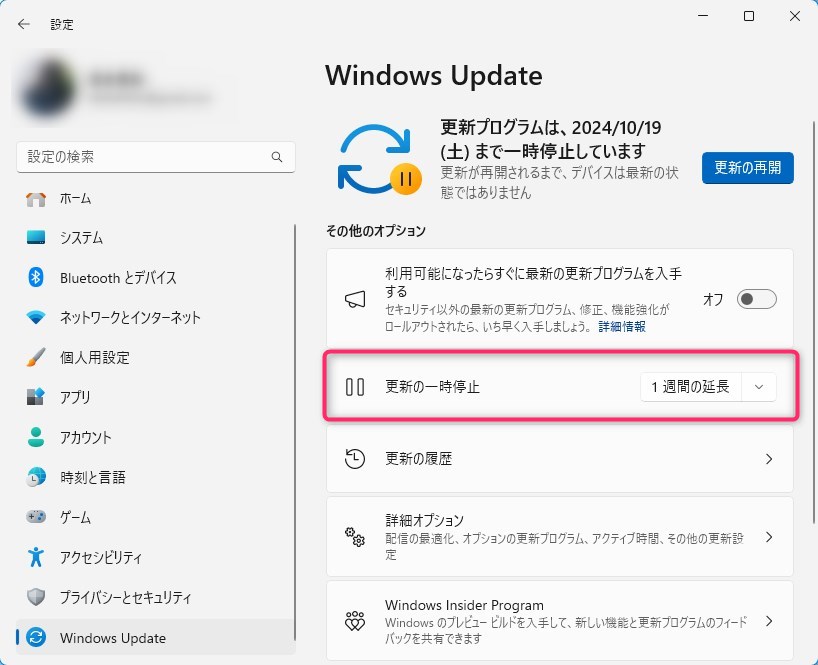The image size is (818, 665).
Task: Toggle get latest updates switch on
Action: pyautogui.click(x=756, y=299)
